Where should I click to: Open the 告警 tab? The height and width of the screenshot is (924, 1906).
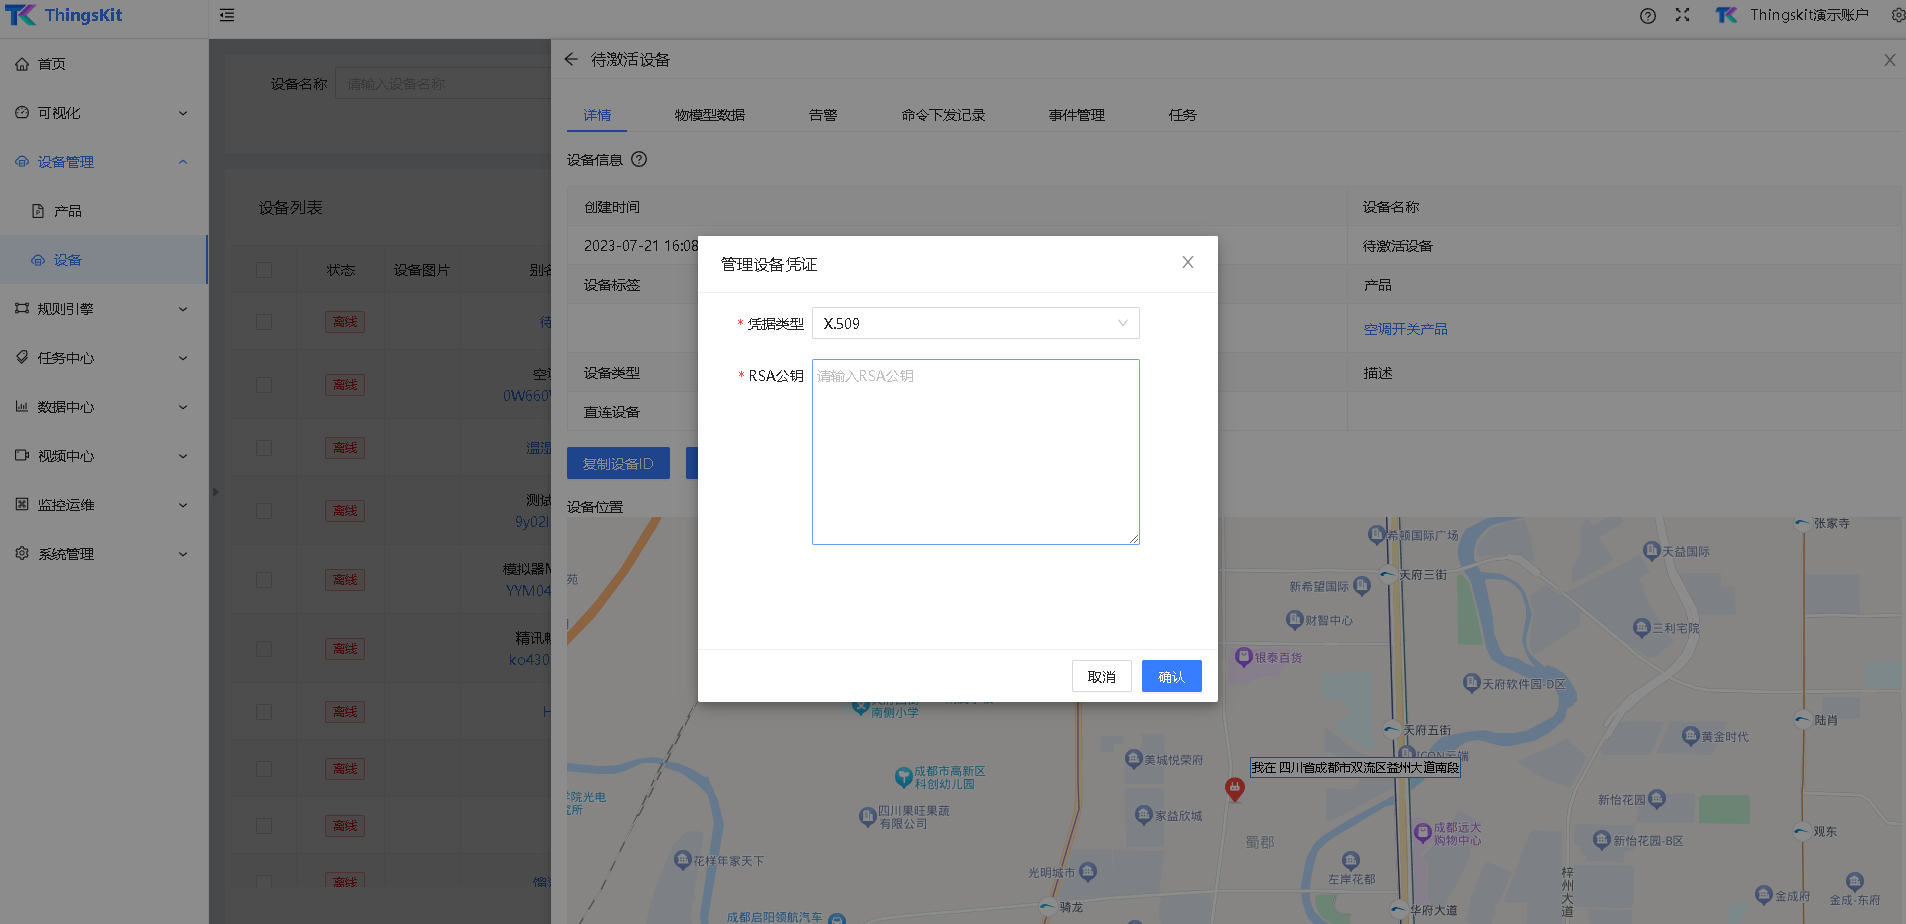(822, 115)
